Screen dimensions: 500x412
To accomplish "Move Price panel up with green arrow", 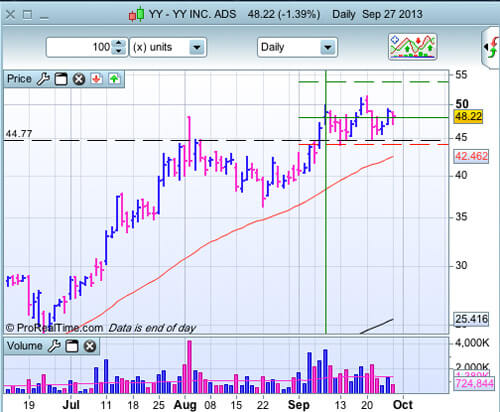I will tap(114, 79).
